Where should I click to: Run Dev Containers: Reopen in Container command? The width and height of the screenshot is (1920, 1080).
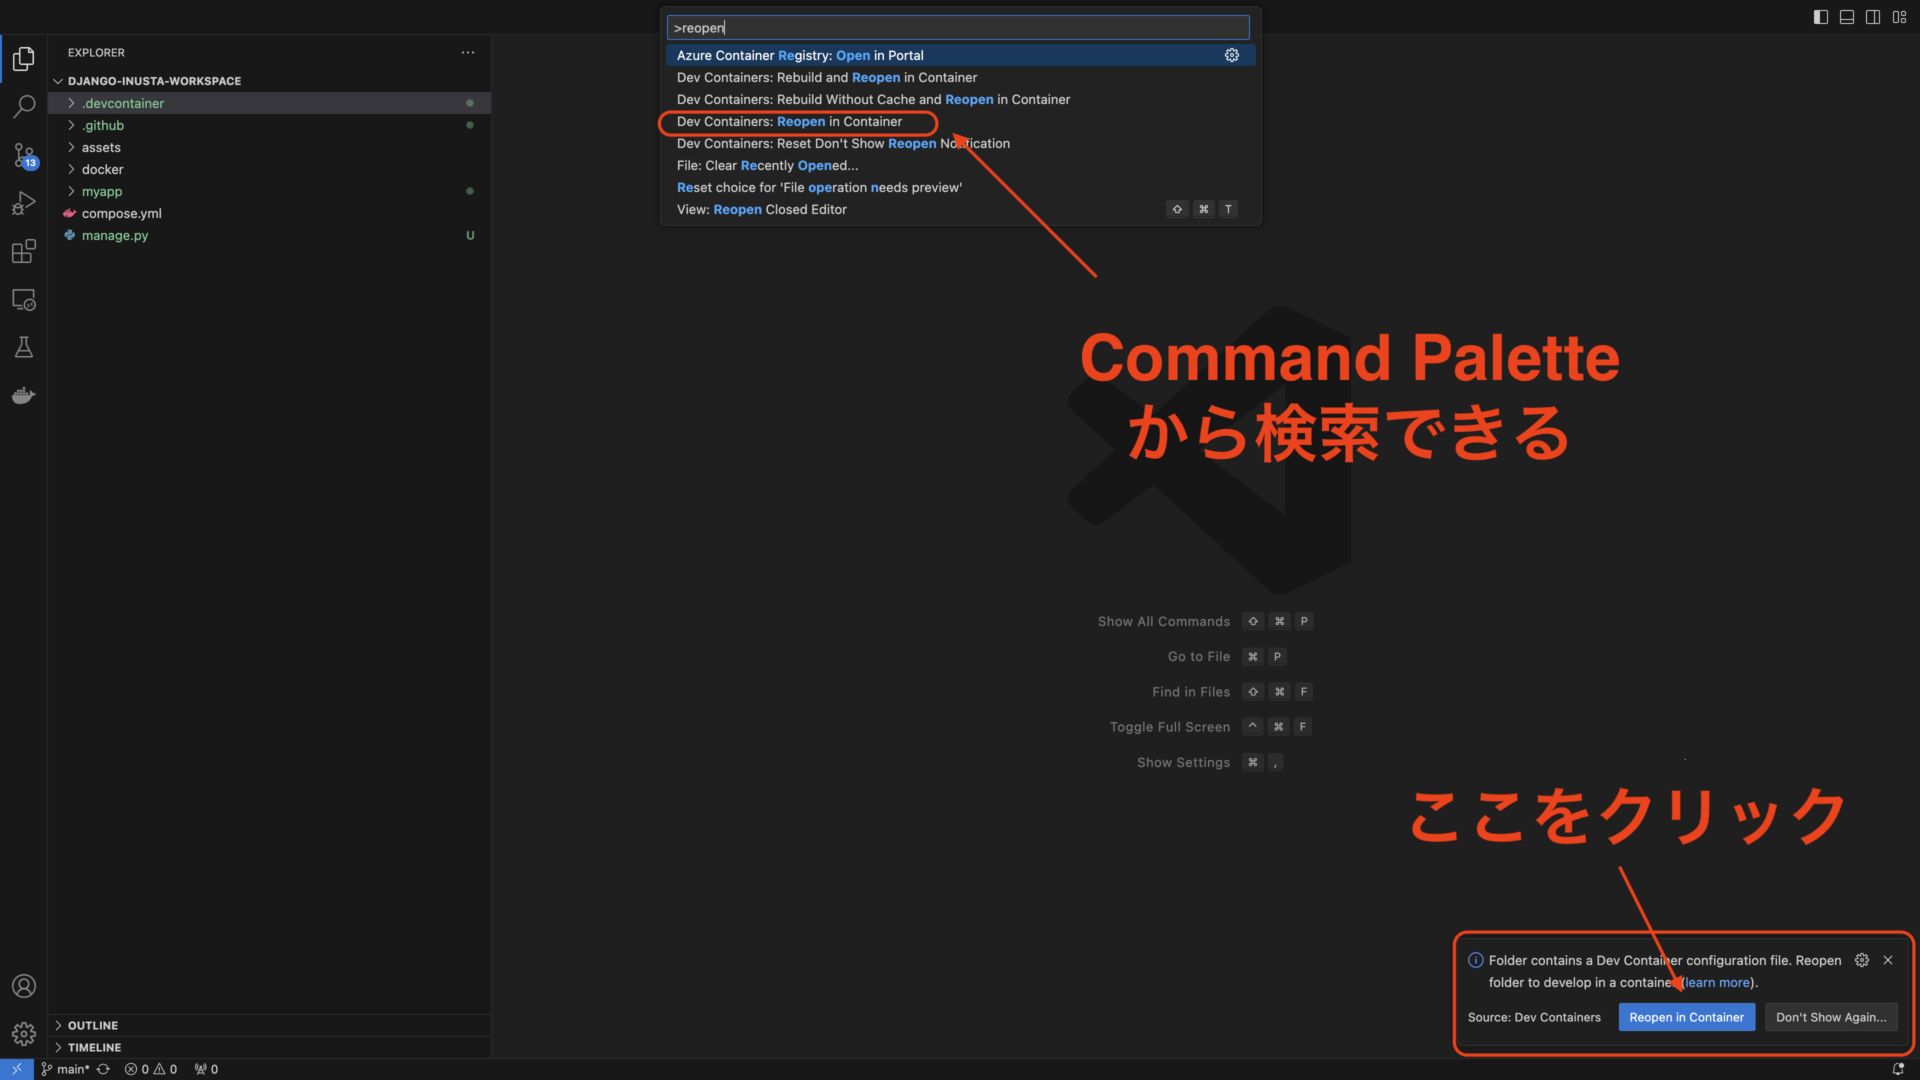960,121
